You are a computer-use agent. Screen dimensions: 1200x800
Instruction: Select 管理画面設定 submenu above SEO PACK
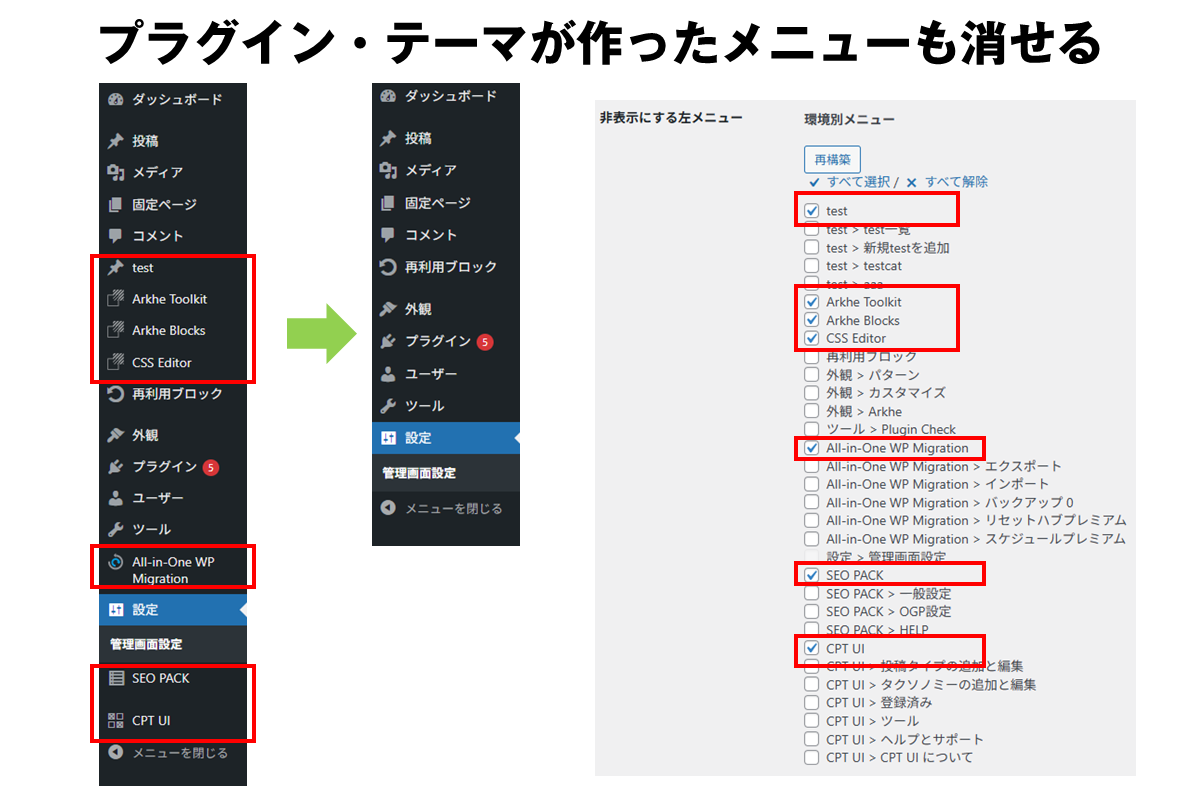pos(146,644)
